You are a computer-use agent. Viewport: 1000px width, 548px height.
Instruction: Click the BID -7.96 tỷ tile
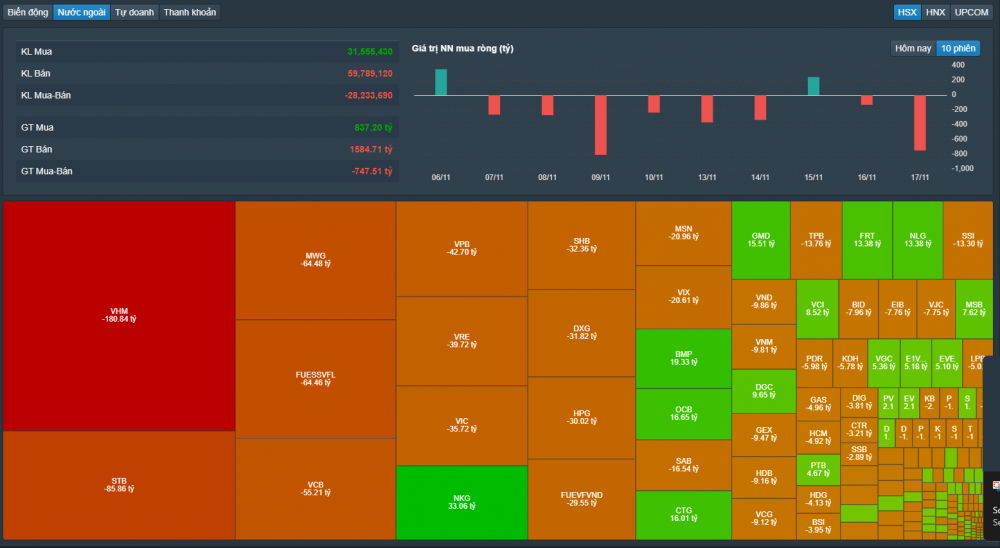[x=858, y=309]
